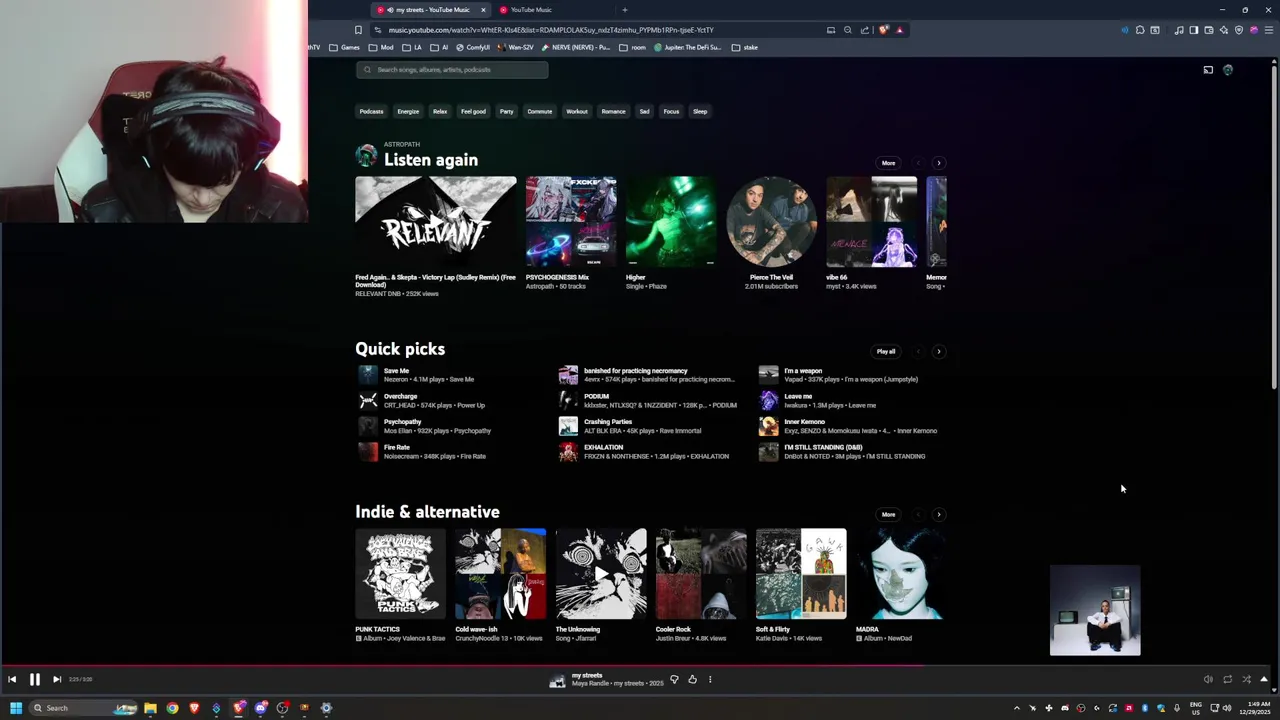This screenshot has width=1280, height=720.
Task: Like the song my streets
Action: click(692, 679)
